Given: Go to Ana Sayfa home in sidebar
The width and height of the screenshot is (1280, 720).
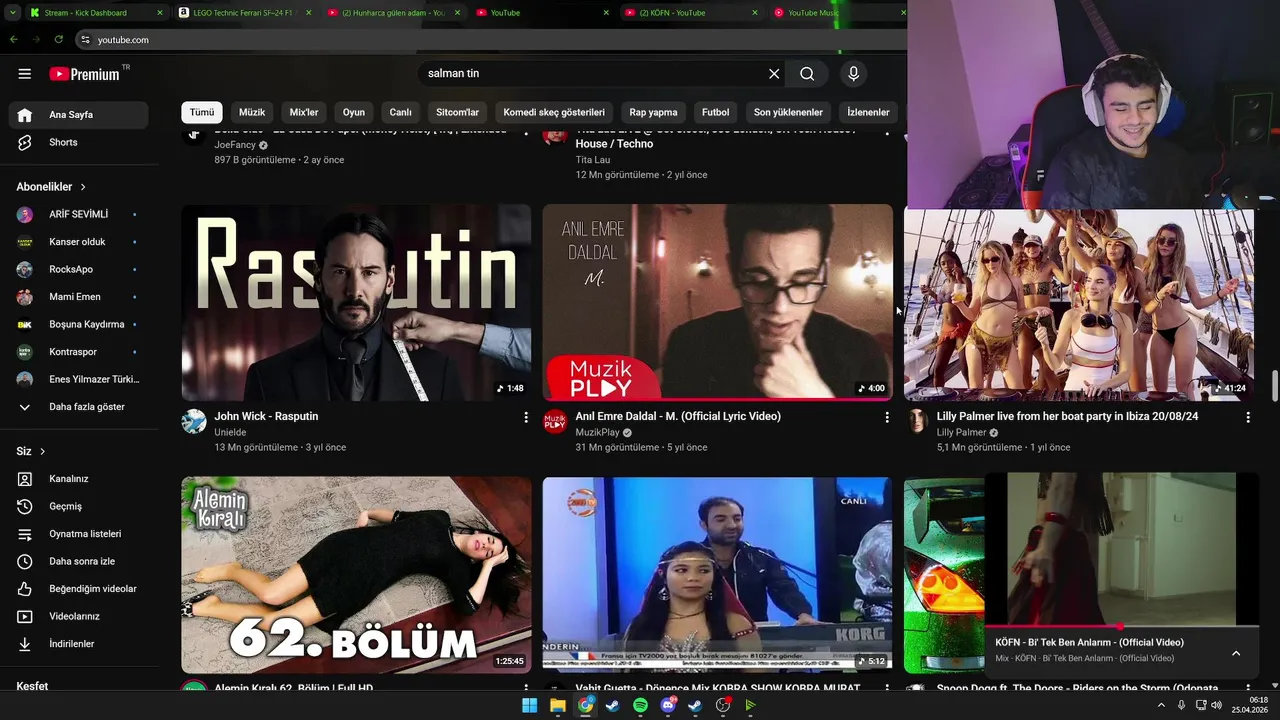Looking at the screenshot, I should [x=78, y=115].
